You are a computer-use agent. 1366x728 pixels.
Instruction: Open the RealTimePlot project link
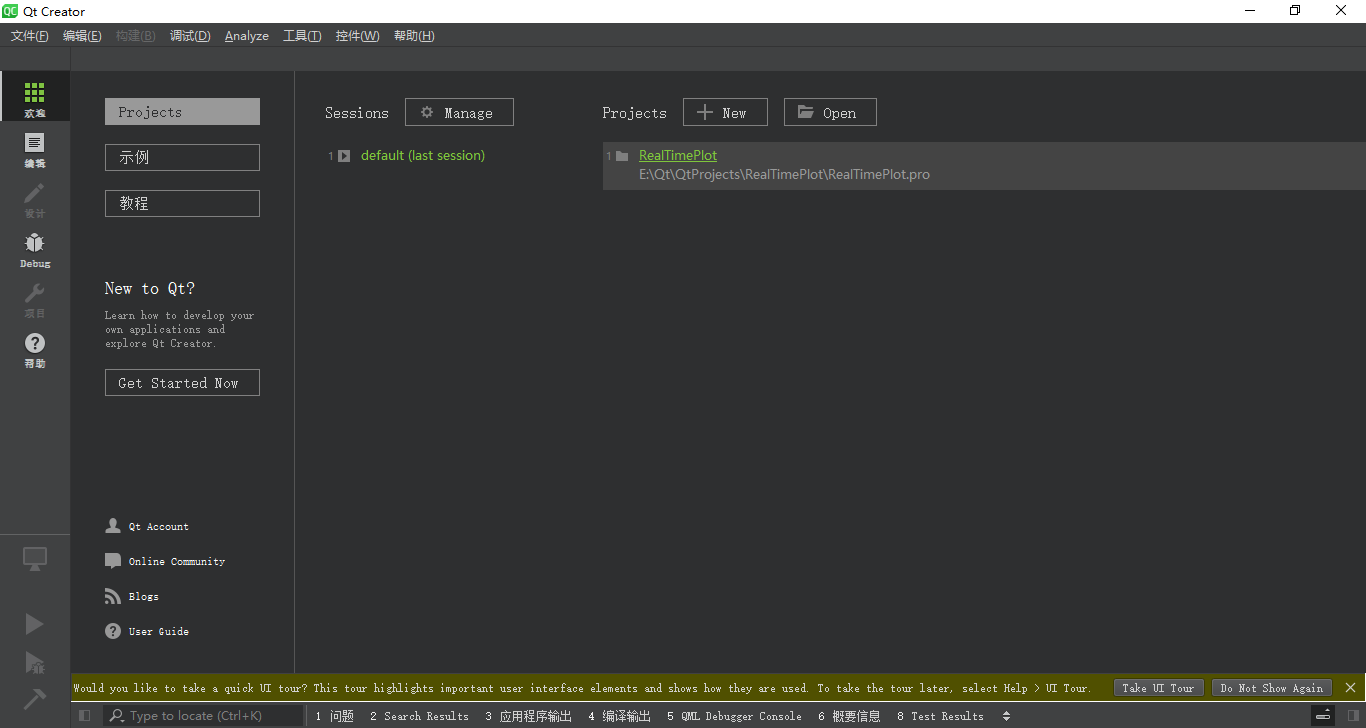tap(678, 155)
